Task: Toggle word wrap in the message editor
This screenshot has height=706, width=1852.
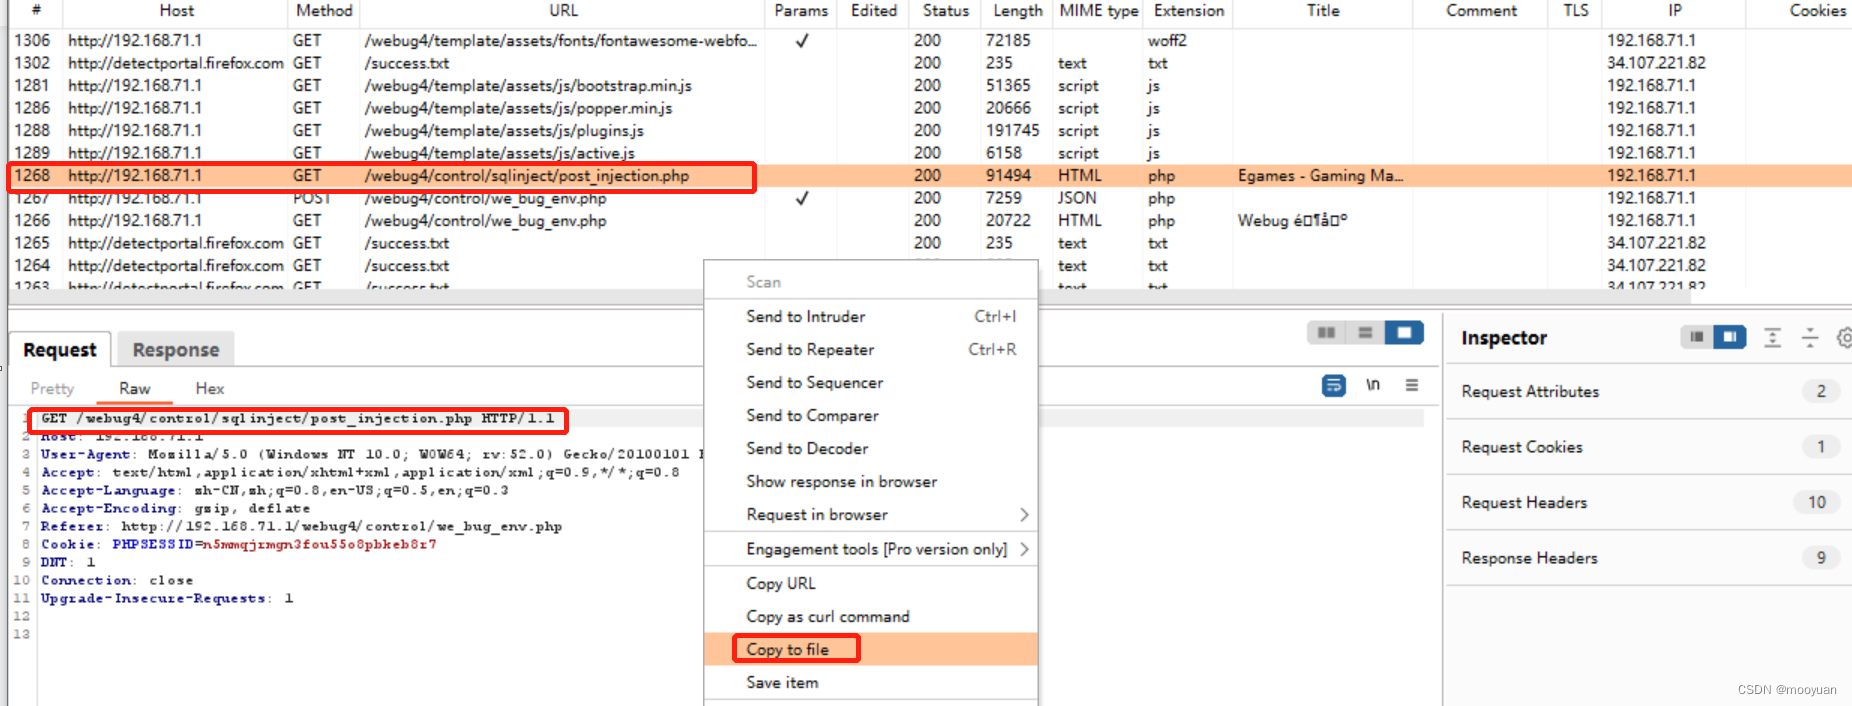Action: point(1334,385)
